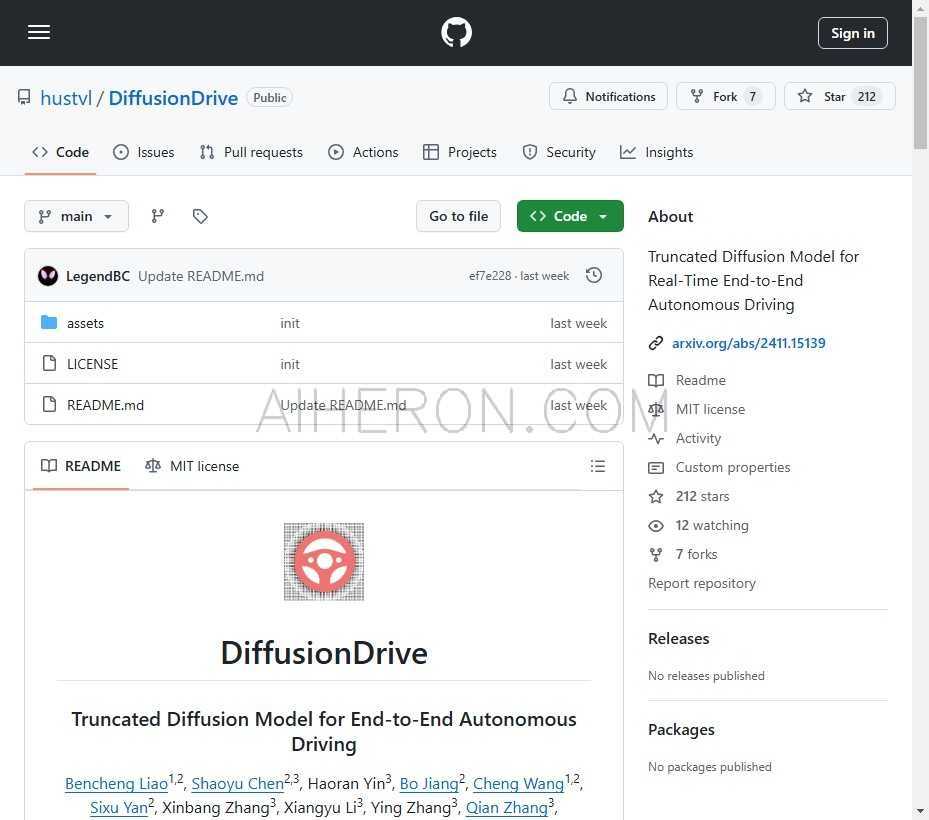Open the Insights tab
This screenshot has width=929, height=820.
[x=656, y=152]
